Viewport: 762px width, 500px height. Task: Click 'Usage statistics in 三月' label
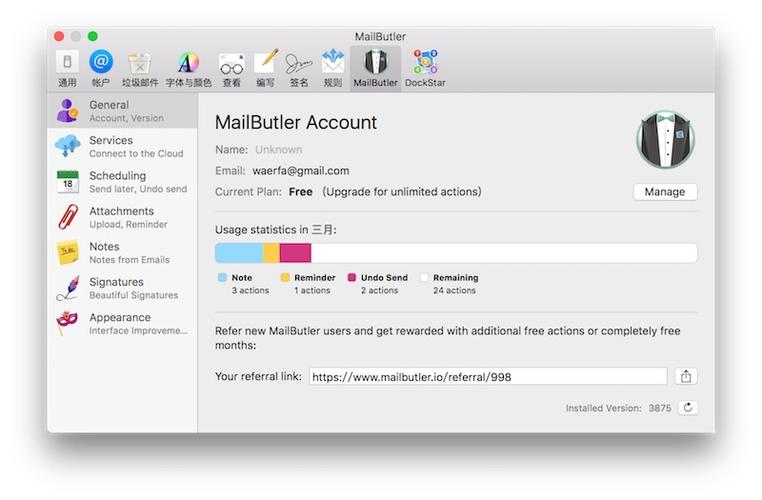(276, 230)
